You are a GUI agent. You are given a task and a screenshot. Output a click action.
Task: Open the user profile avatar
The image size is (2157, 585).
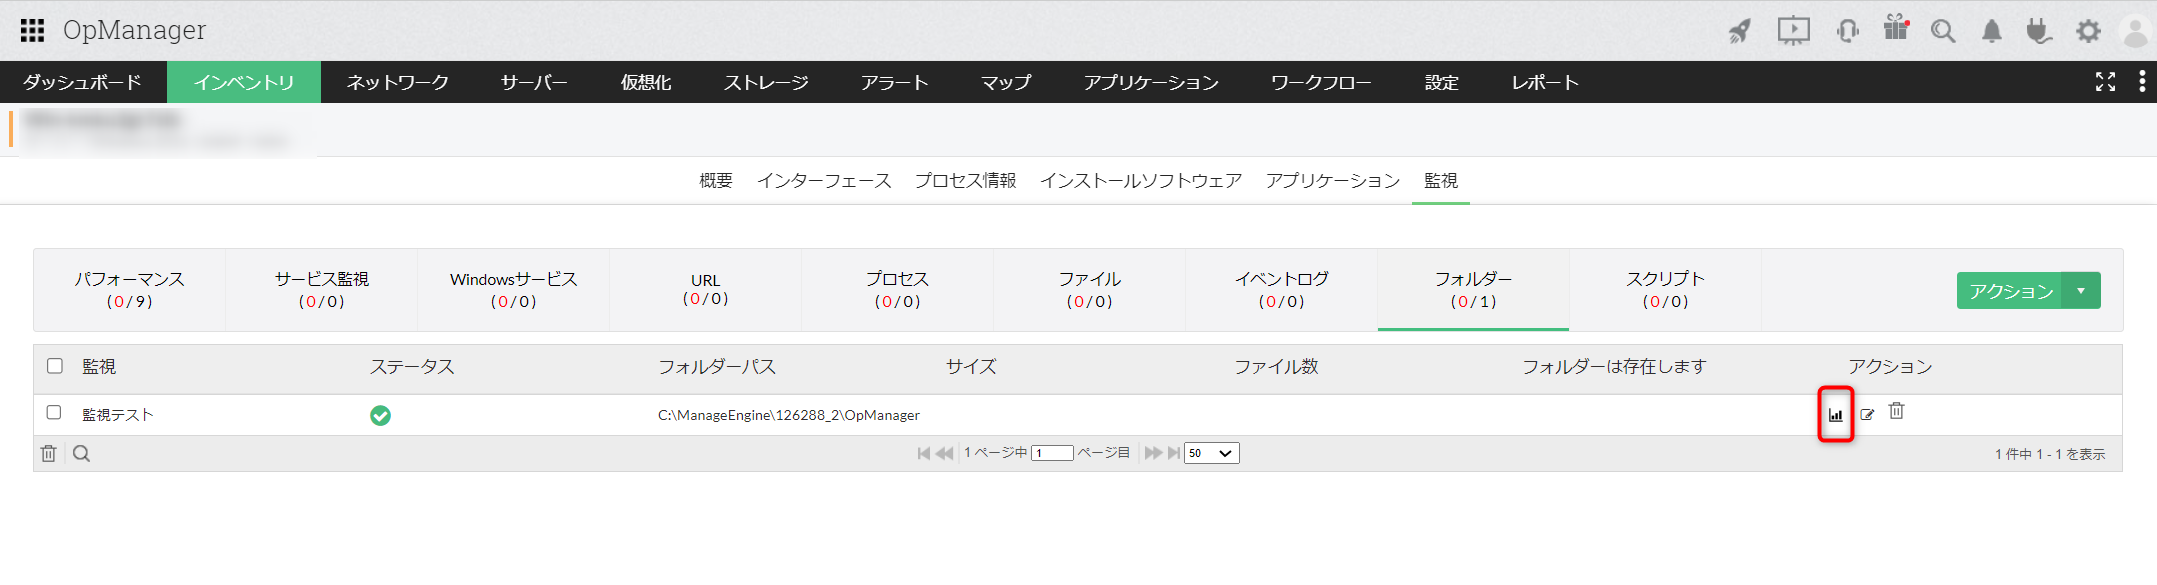tap(2135, 31)
